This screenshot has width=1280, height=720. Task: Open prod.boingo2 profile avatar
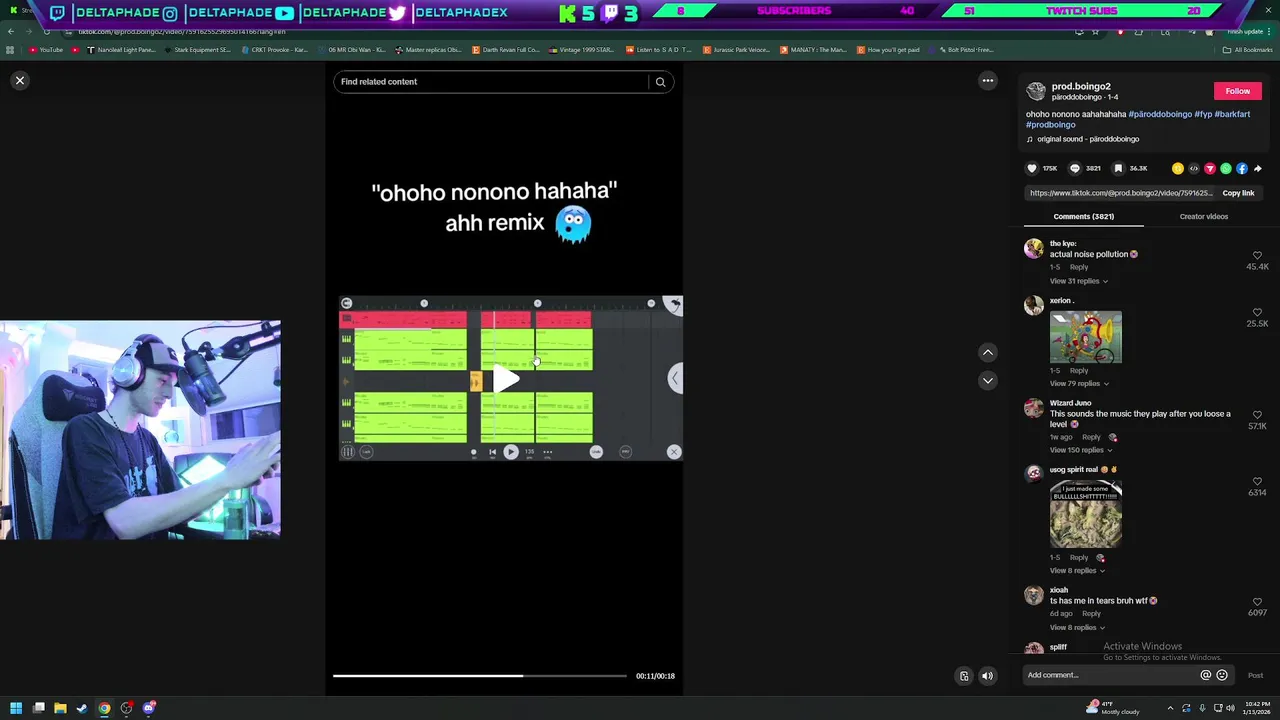click(1036, 91)
